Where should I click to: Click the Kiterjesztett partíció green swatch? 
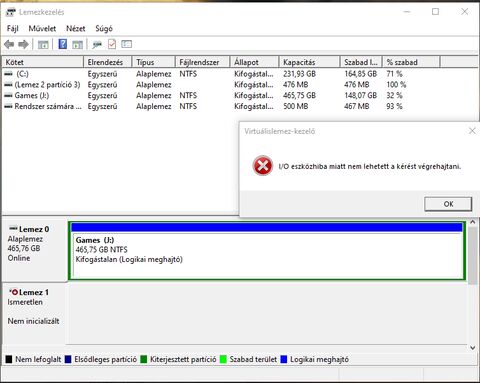144,359
